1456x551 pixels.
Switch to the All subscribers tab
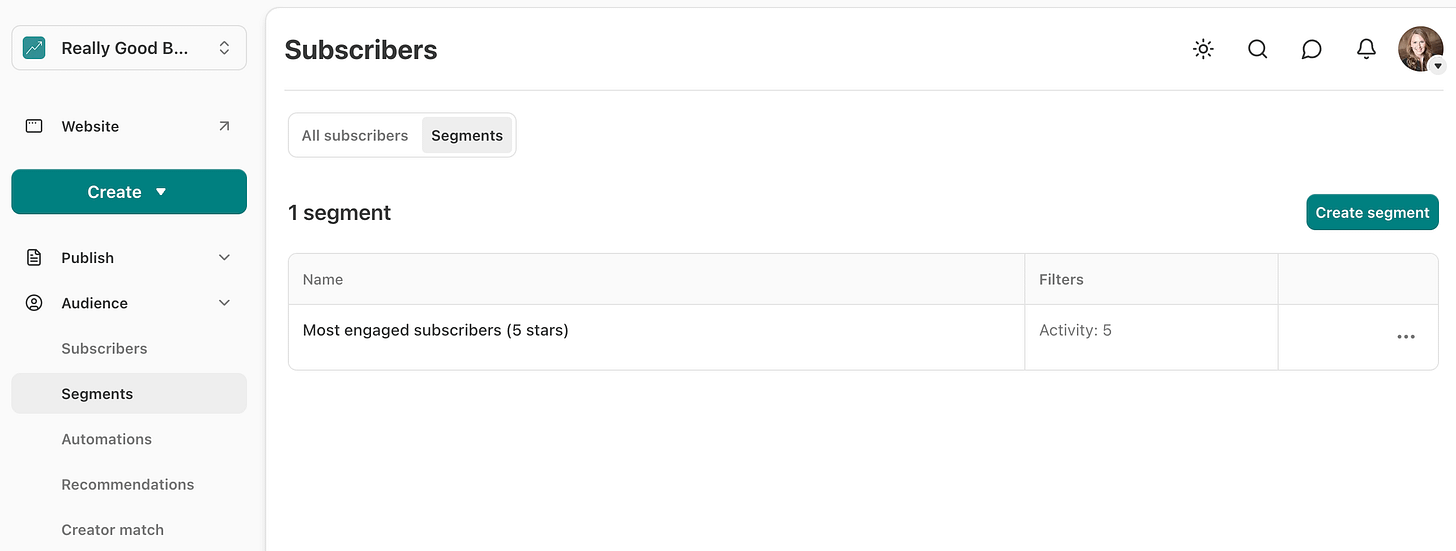pos(355,135)
